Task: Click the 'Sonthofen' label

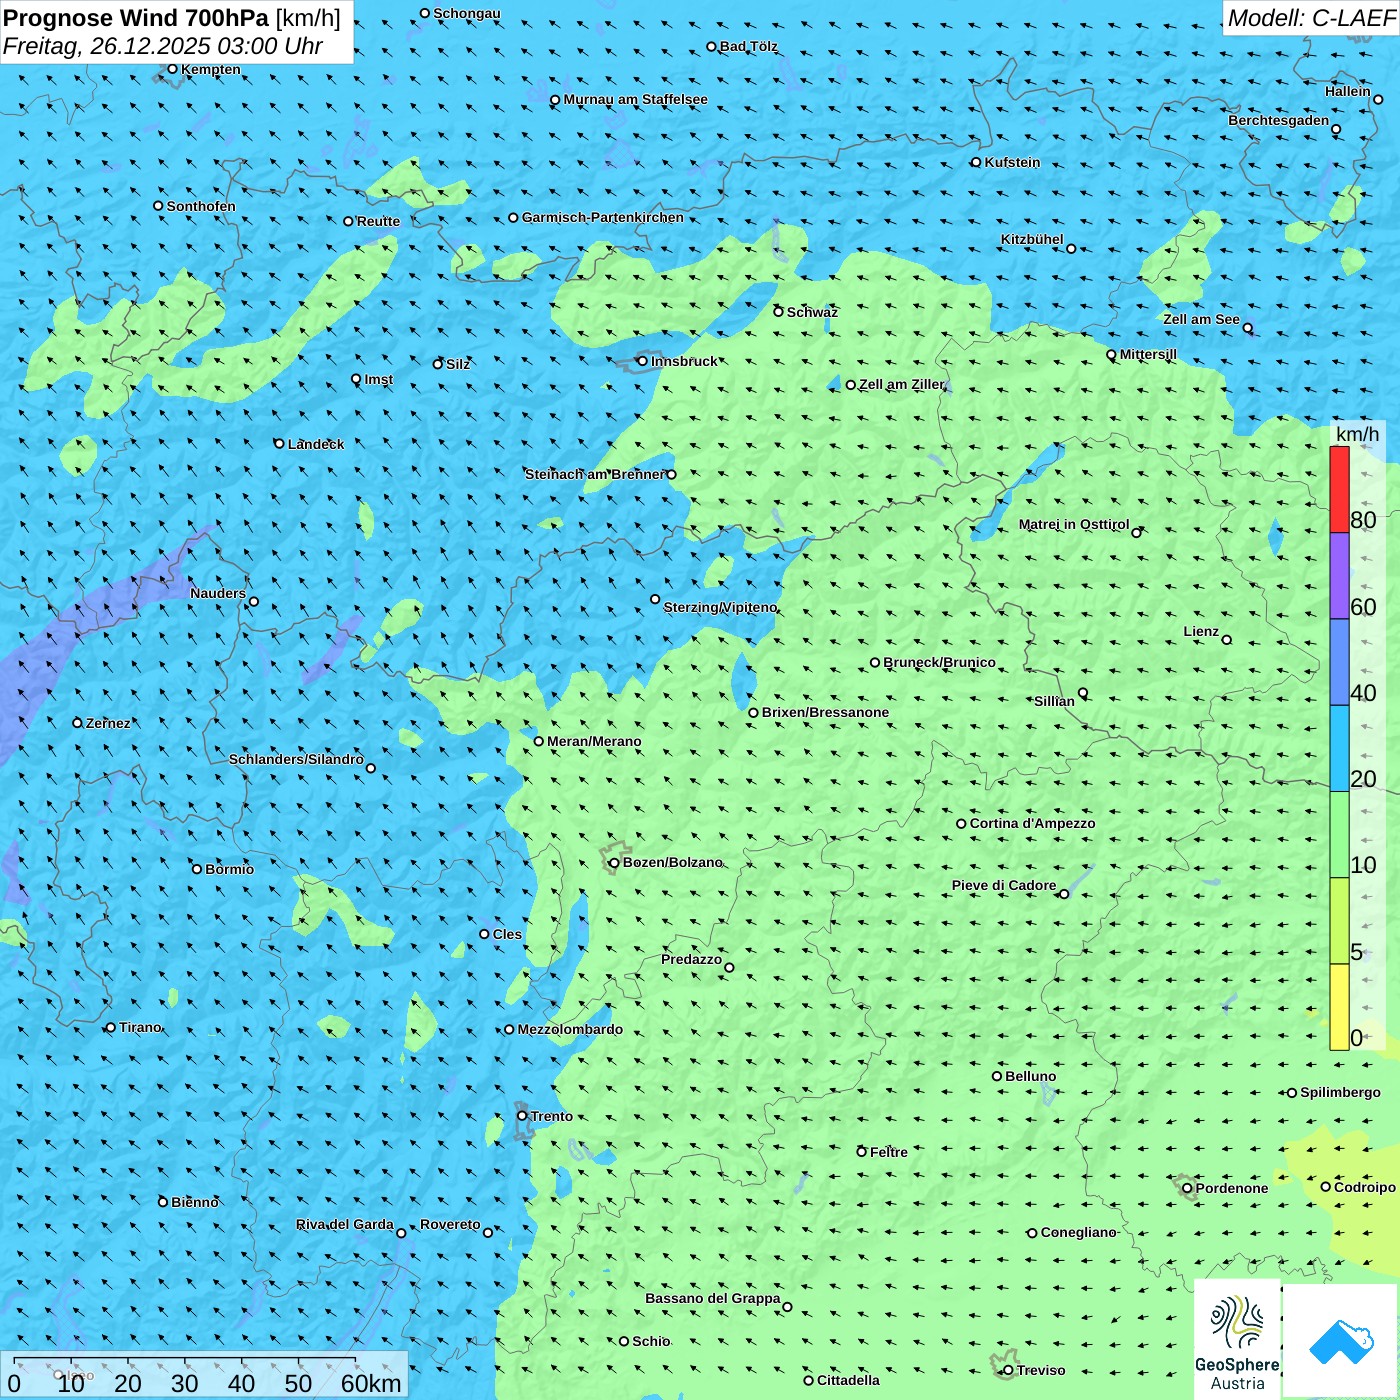Action: pos(201,206)
